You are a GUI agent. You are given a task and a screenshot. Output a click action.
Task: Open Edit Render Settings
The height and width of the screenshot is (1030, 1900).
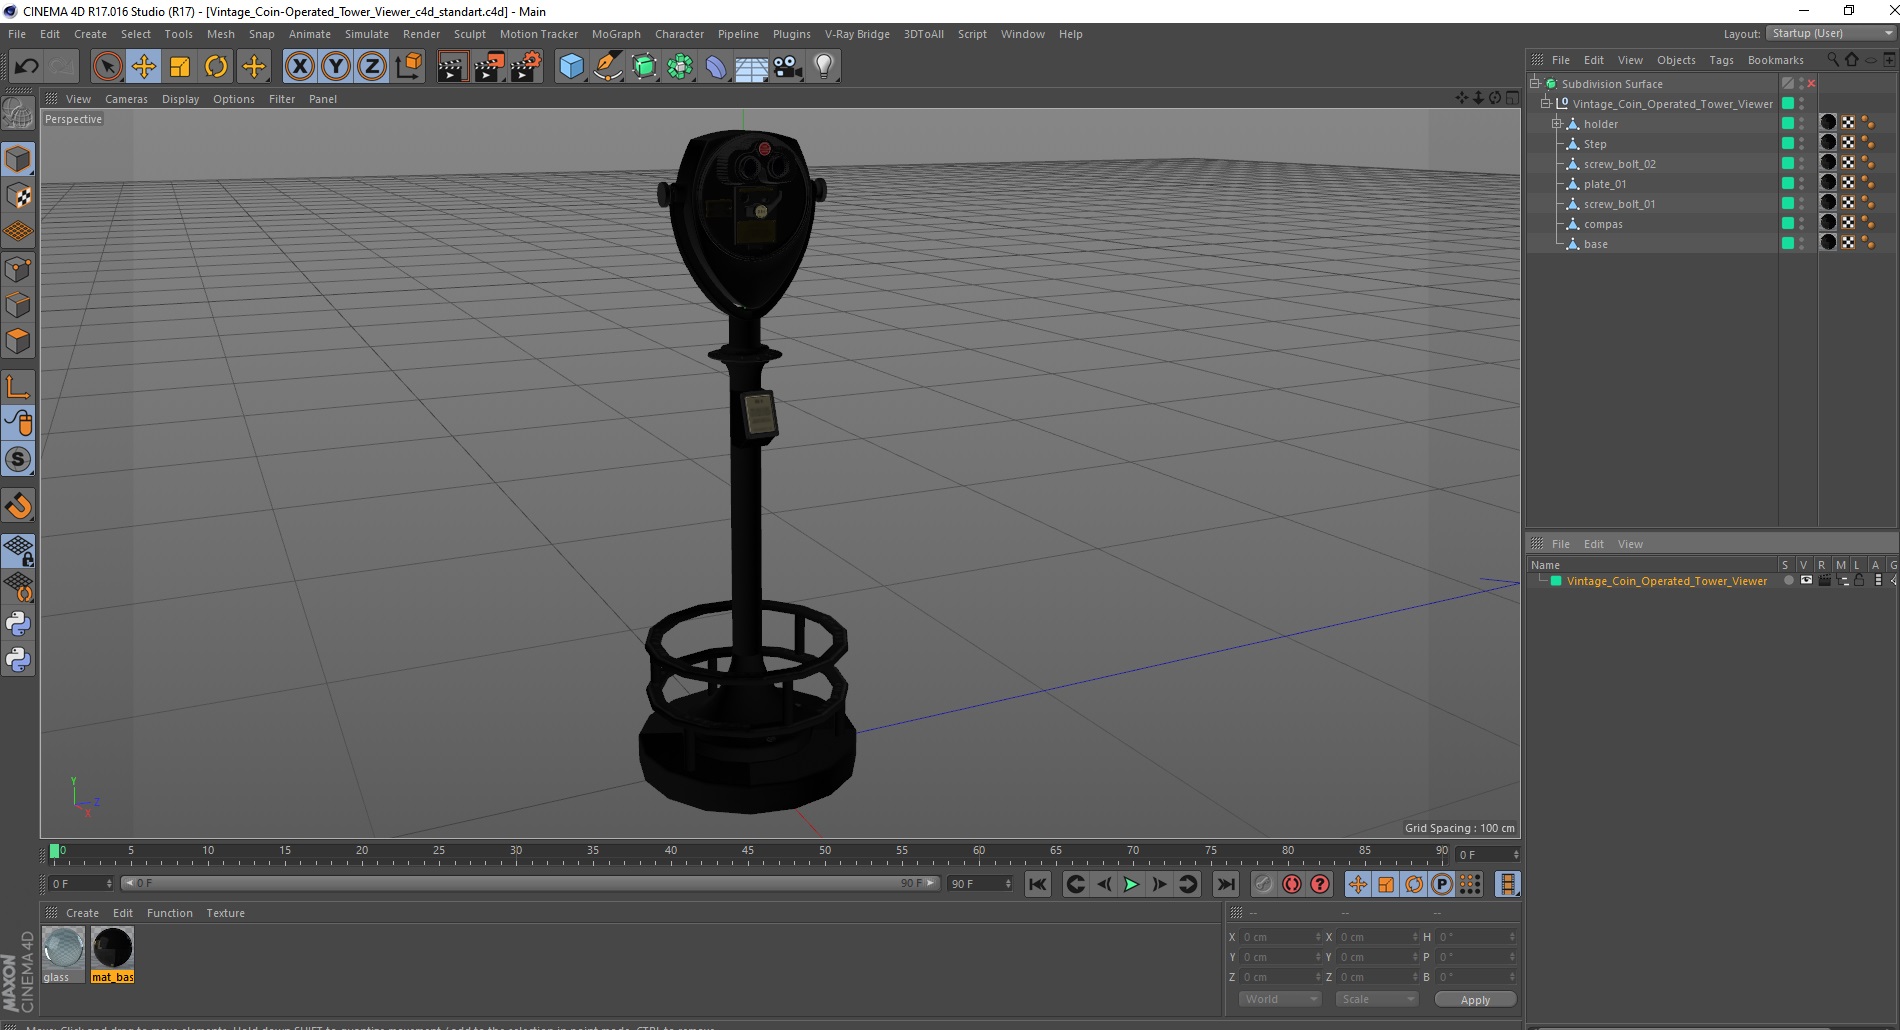click(x=526, y=67)
